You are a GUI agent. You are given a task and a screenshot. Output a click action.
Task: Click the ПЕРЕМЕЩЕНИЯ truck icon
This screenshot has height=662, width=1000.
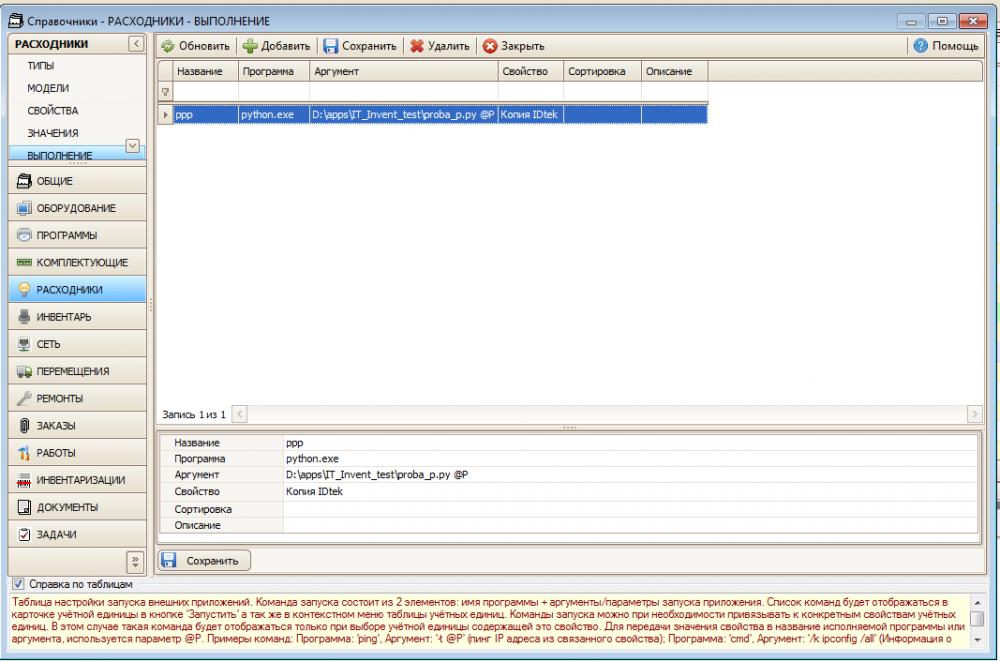[24, 371]
